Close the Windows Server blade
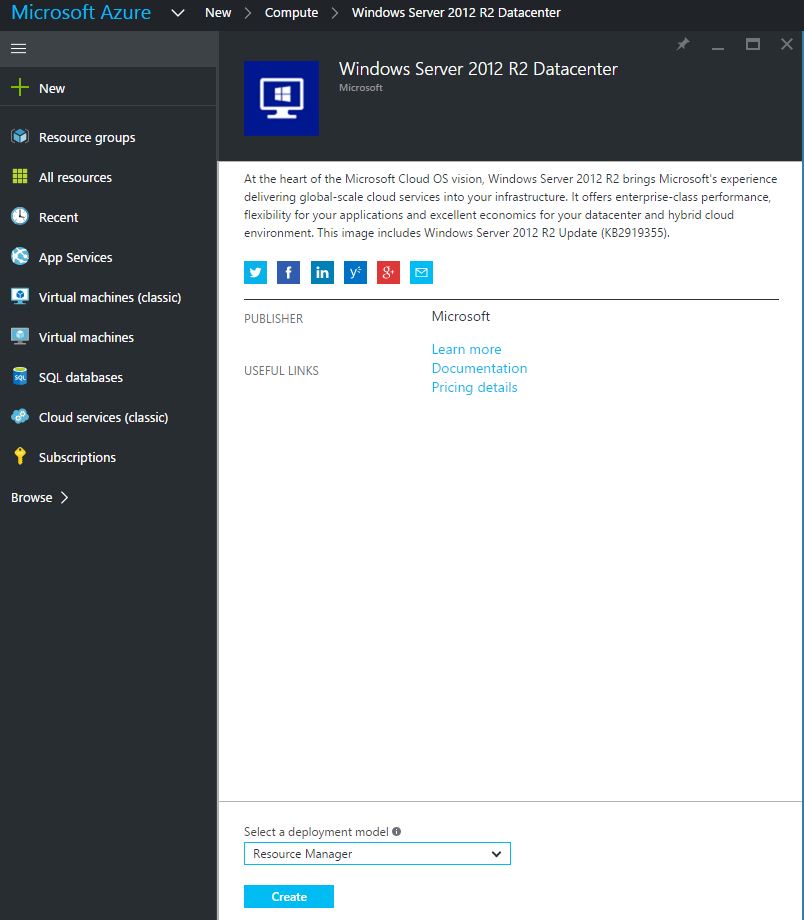 pos(787,44)
